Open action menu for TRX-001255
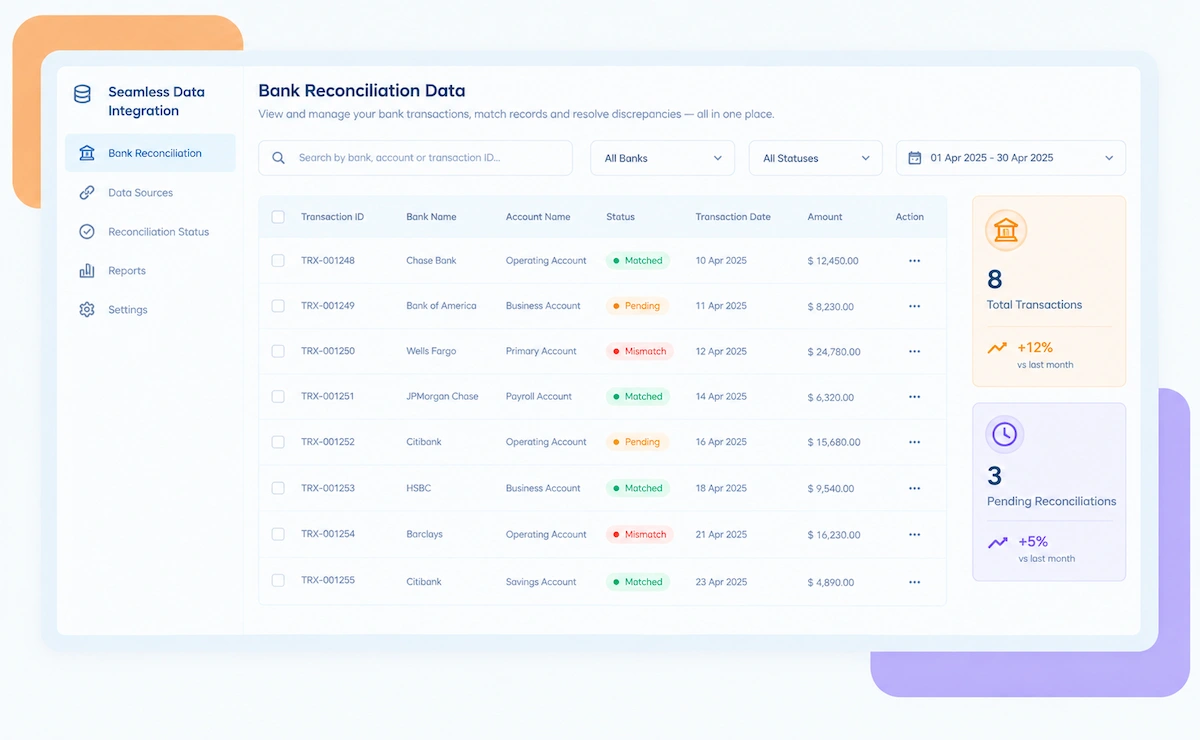The height and width of the screenshot is (740, 1200). (x=914, y=582)
